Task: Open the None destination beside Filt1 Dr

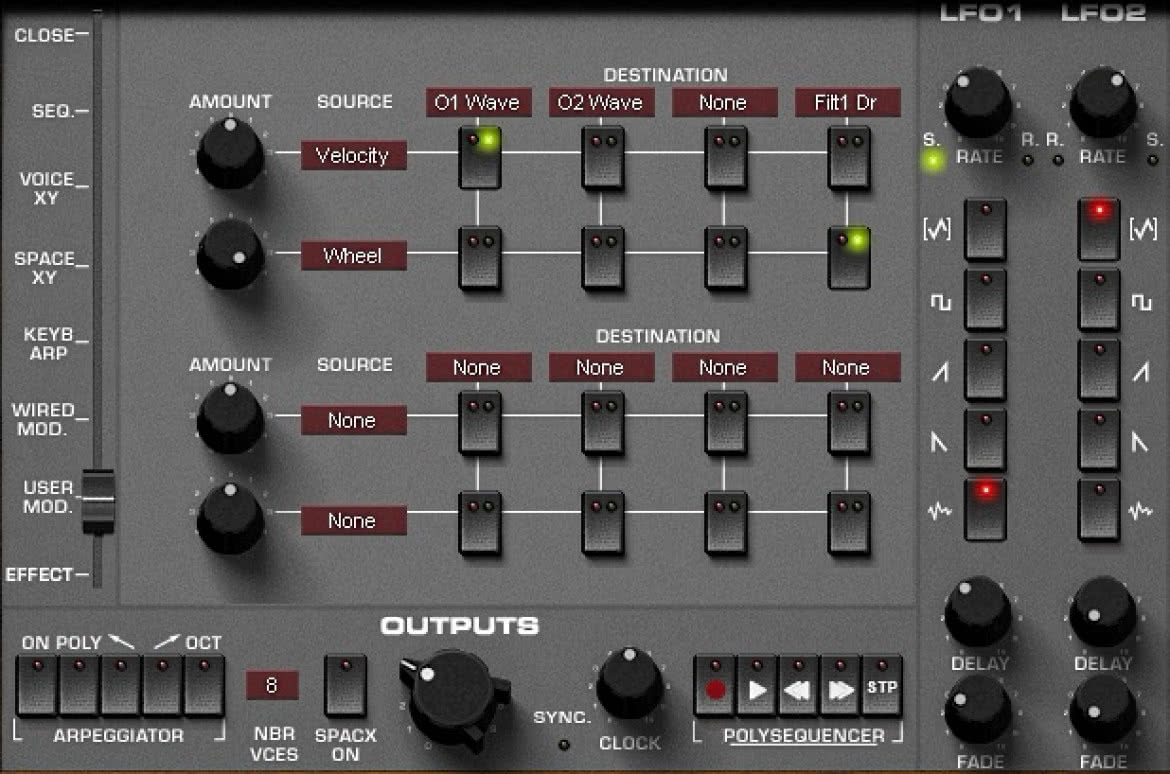Action: point(725,102)
